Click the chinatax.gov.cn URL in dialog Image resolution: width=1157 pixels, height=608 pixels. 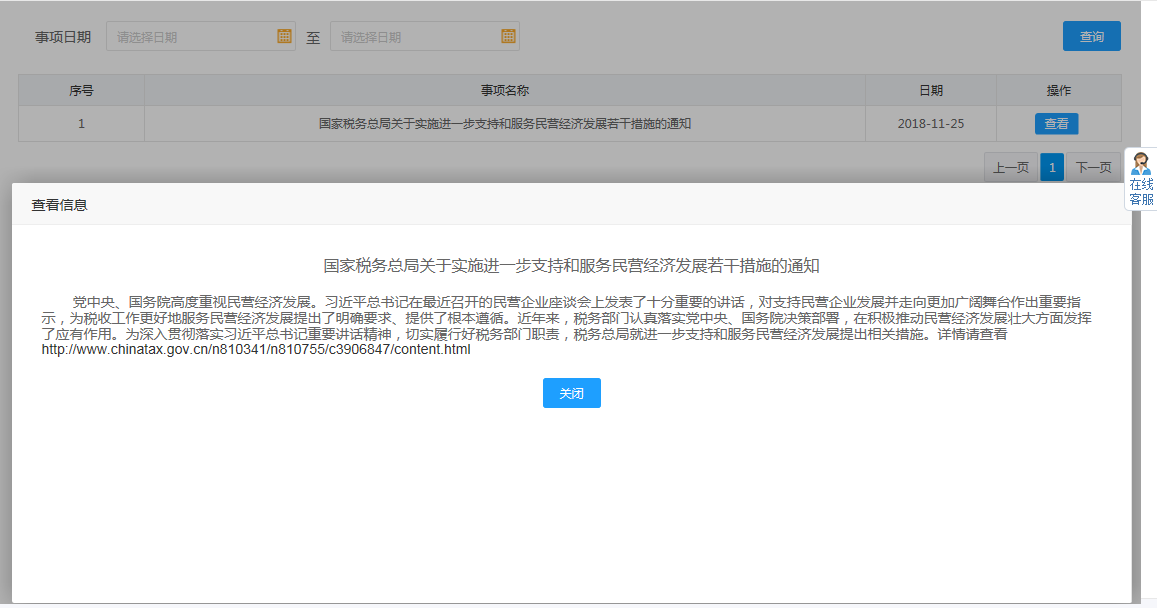(x=256, y=350)
